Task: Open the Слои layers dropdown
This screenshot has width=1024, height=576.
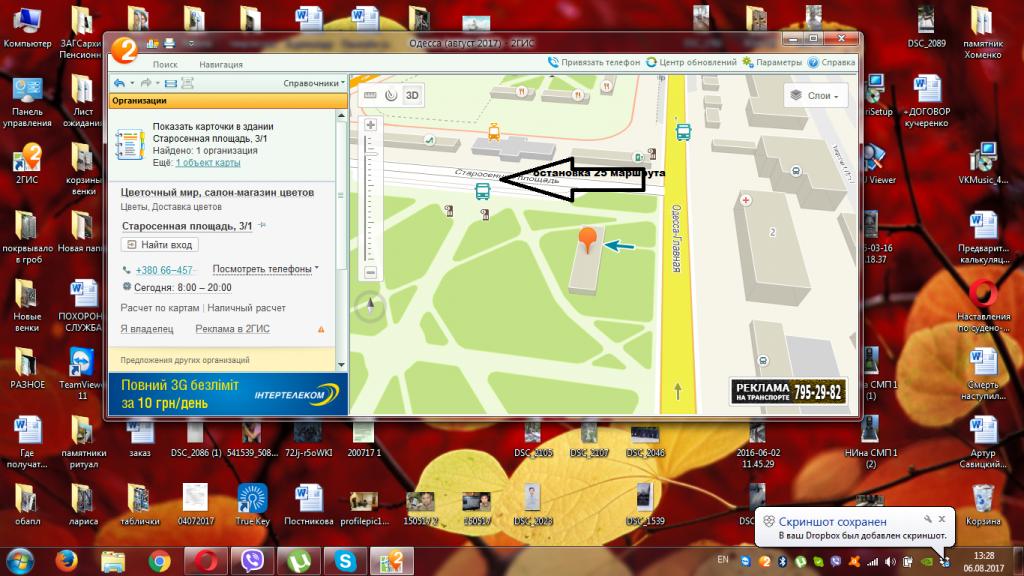Action: pos(817,95)
